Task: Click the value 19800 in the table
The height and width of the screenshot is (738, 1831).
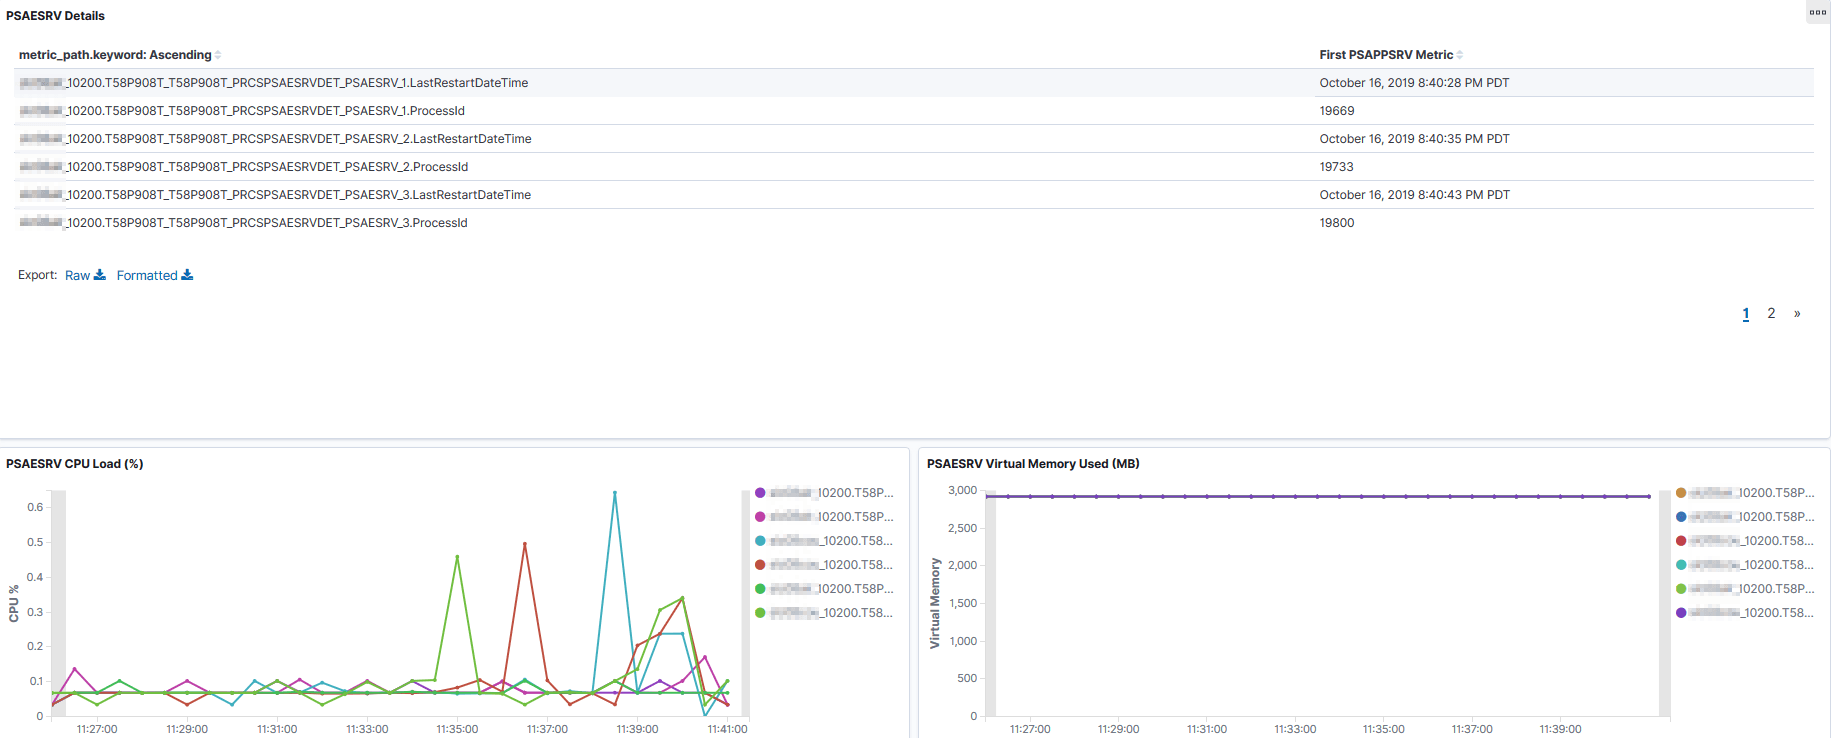Action: coord(1337,223)
